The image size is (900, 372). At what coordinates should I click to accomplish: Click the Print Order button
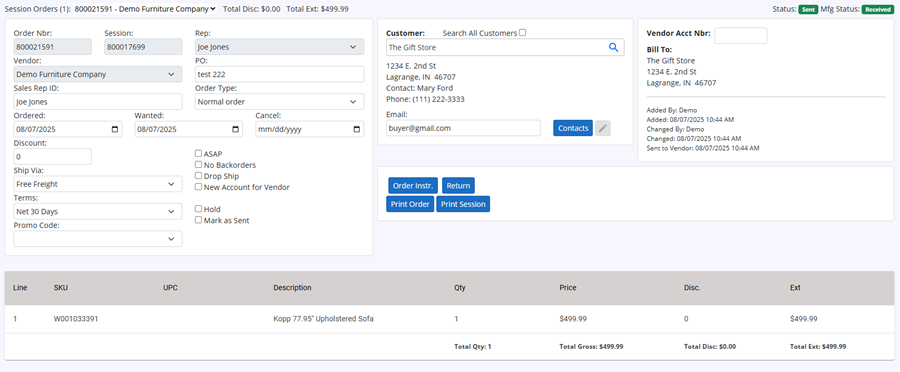click(410, 204)
